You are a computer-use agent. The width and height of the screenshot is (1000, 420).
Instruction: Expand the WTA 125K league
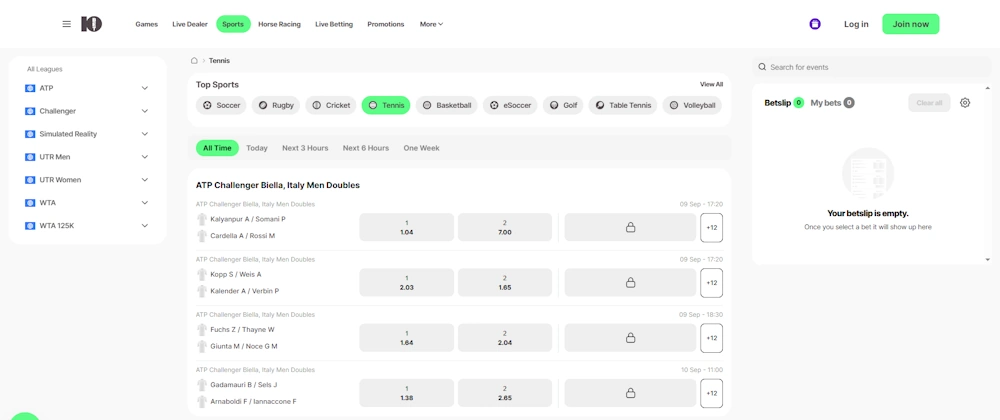point(145,226)
